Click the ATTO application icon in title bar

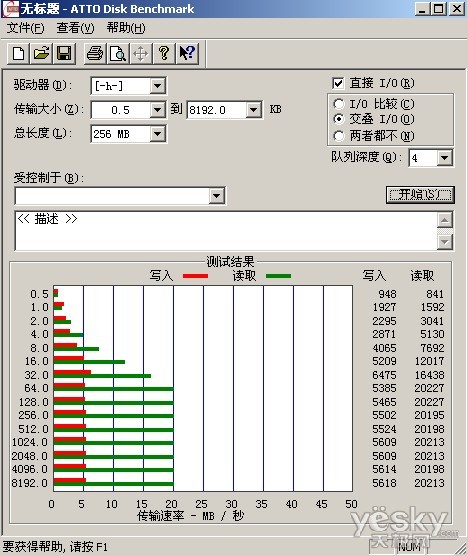point(10,9)
